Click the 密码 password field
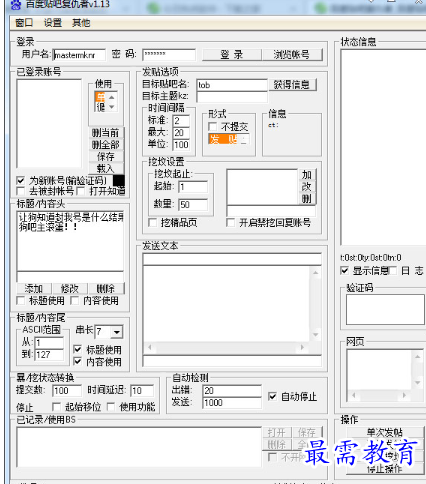 169,55
